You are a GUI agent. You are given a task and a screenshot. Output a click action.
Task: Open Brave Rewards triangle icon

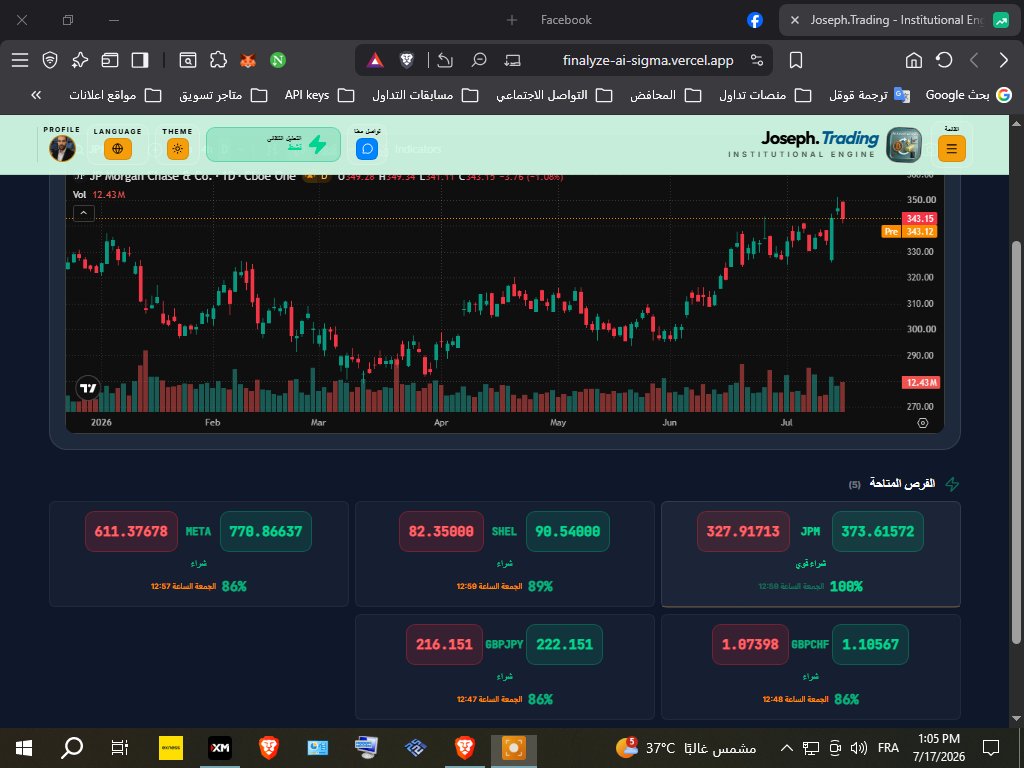[375, 60]
